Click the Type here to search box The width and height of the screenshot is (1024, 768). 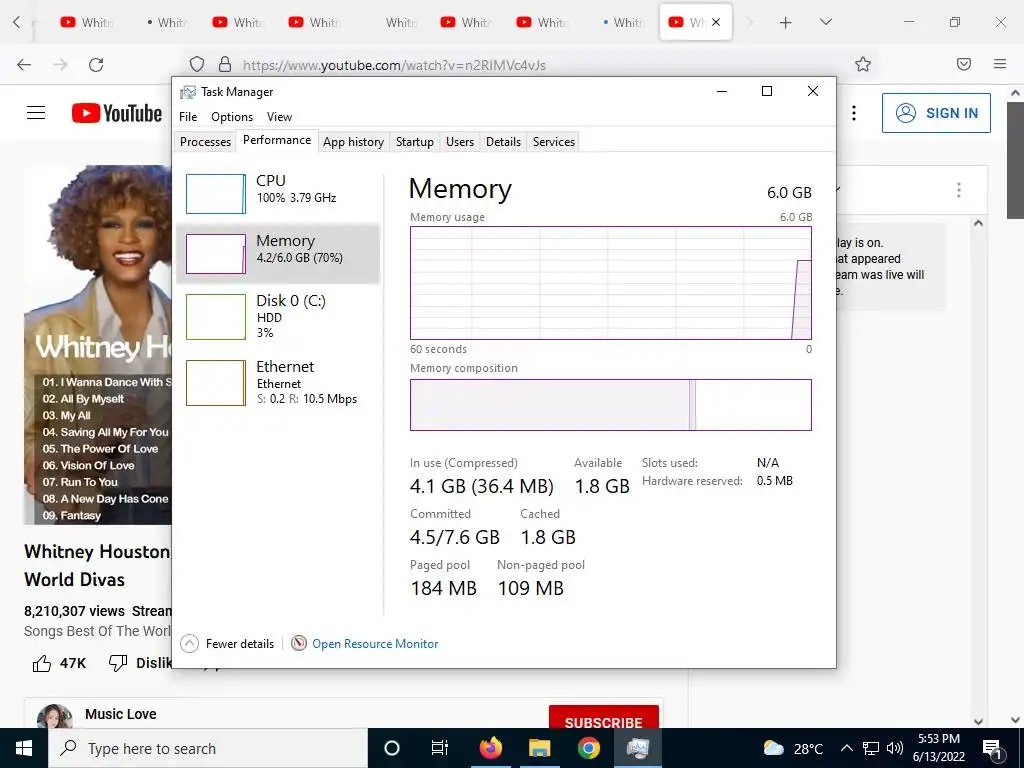pyautogui.click(x=208, y=748)
